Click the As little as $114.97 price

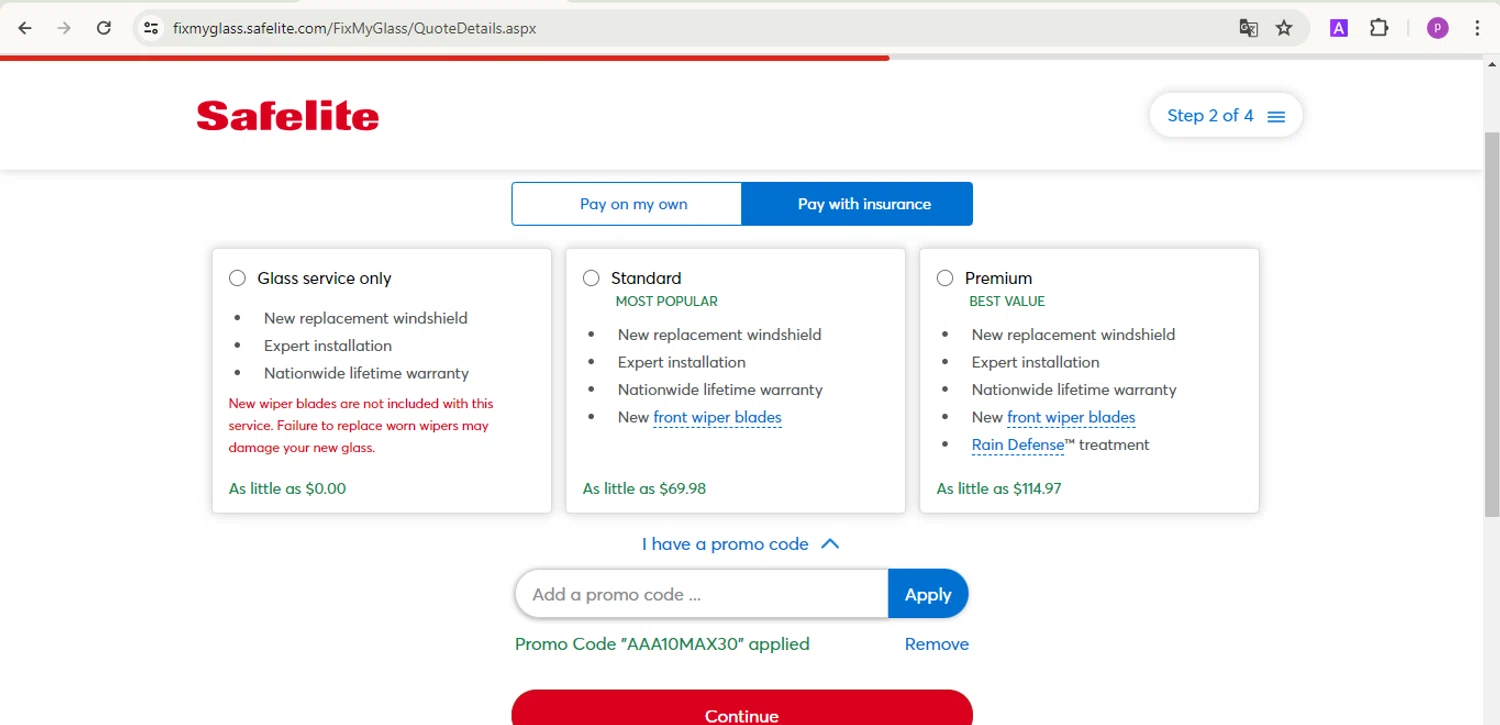pos(999,489)
